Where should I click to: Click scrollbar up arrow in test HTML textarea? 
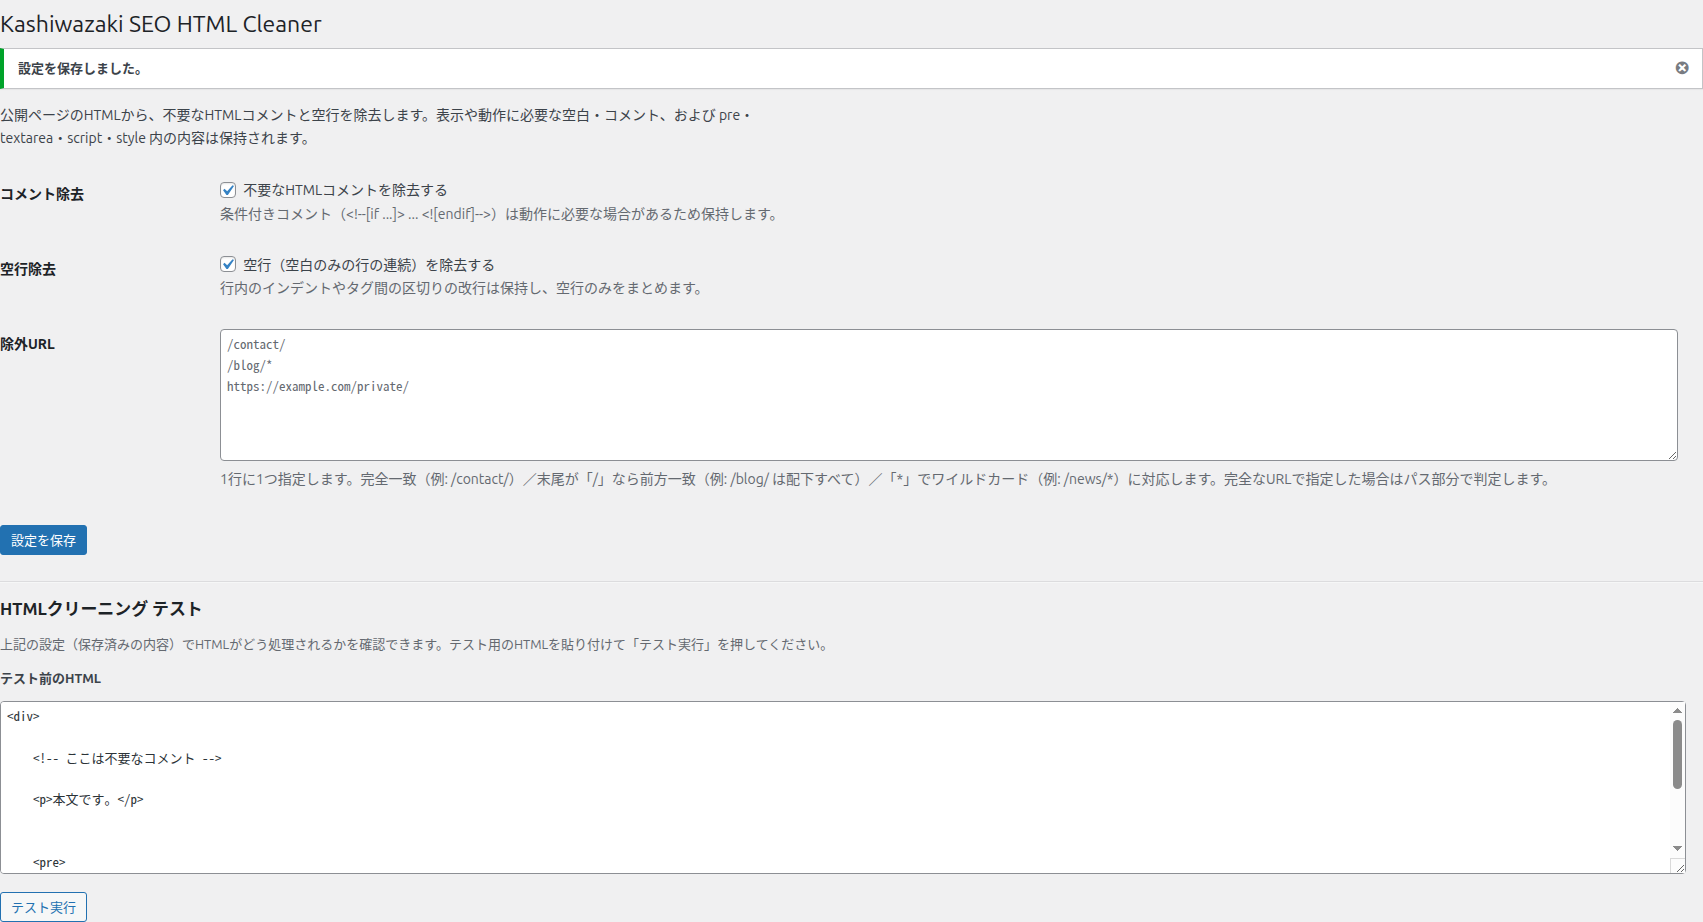[x=1677, y=711]
